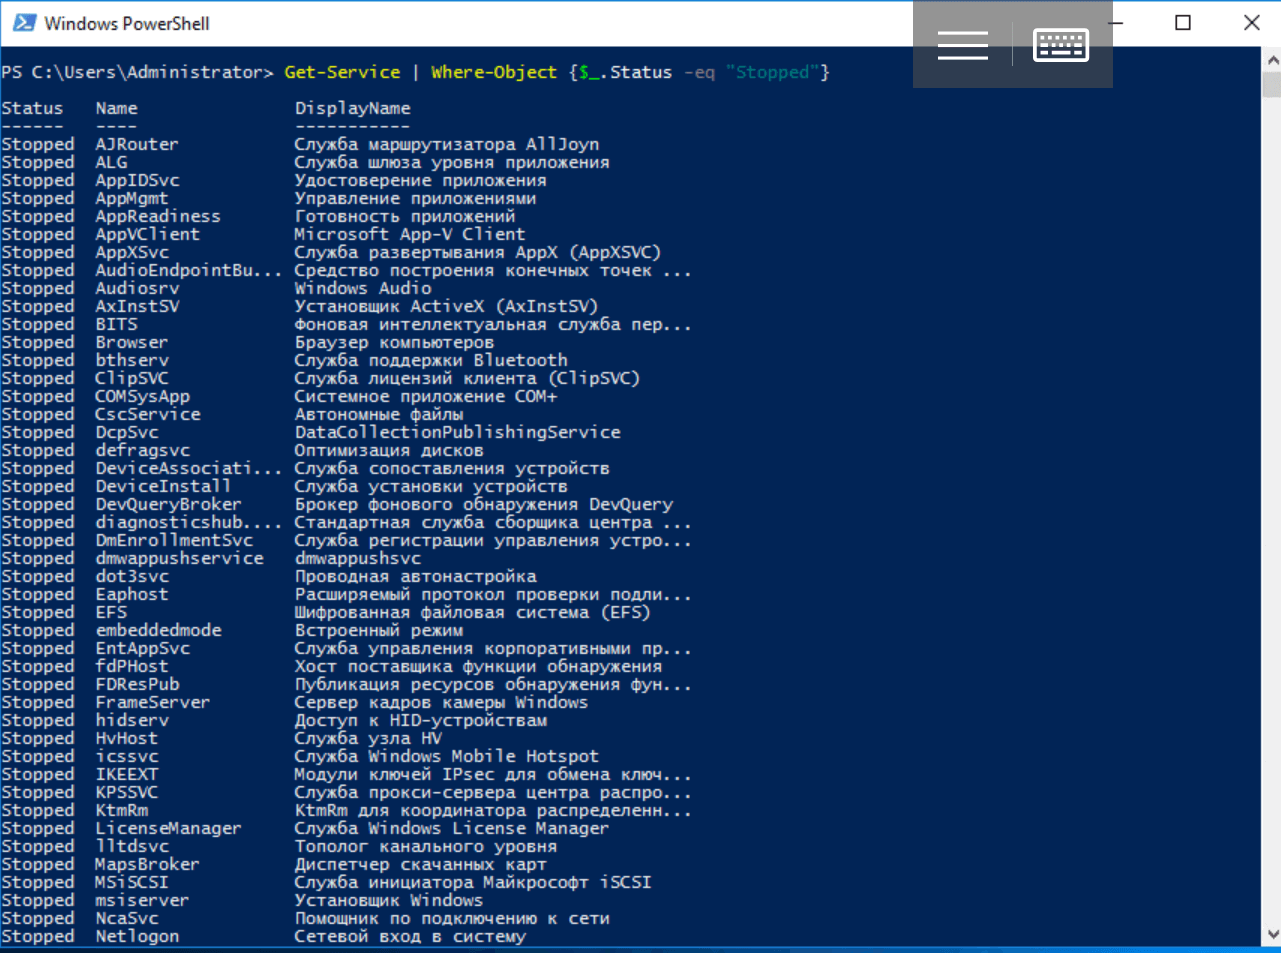Click the 'Stopped' status of the first row

click(38, 143)
